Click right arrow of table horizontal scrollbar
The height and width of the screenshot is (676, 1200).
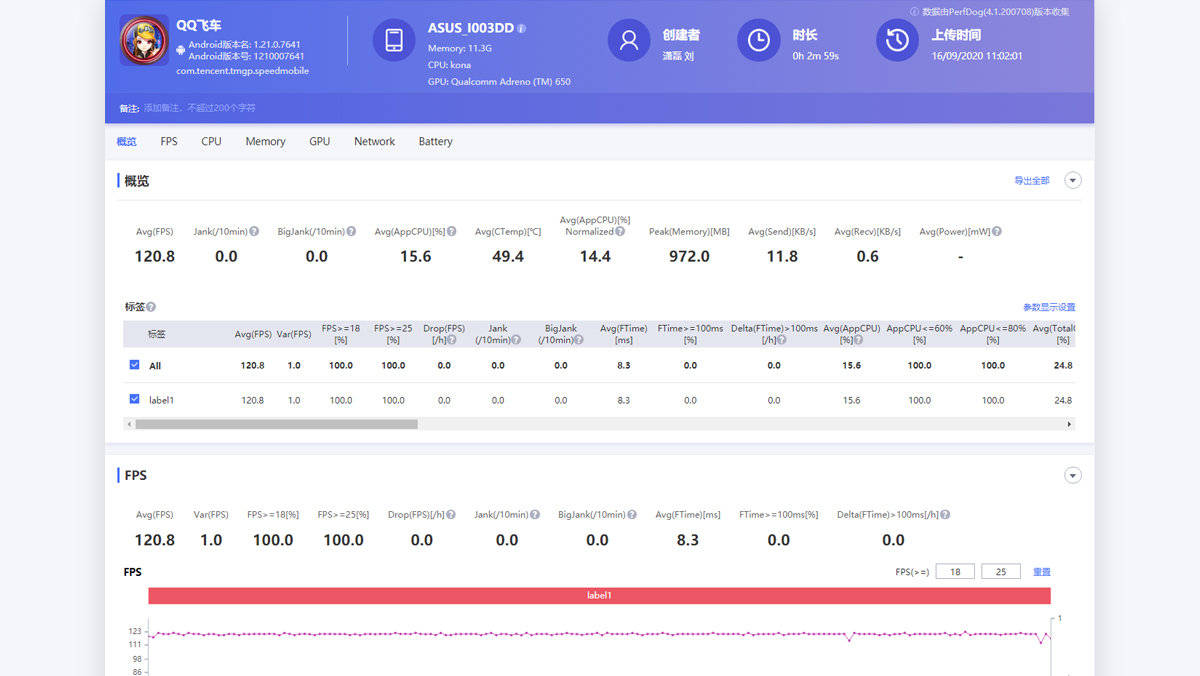click(x=1069, y=424)
